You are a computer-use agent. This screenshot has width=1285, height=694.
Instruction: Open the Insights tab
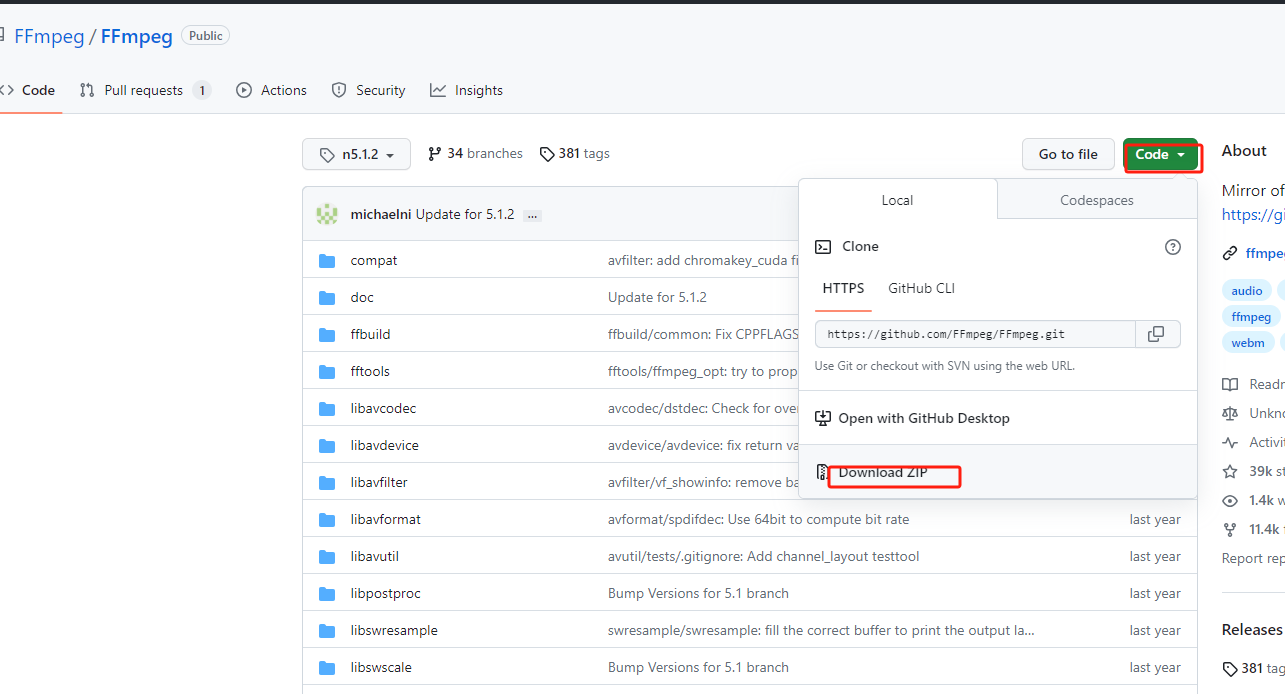click(467, 90)
